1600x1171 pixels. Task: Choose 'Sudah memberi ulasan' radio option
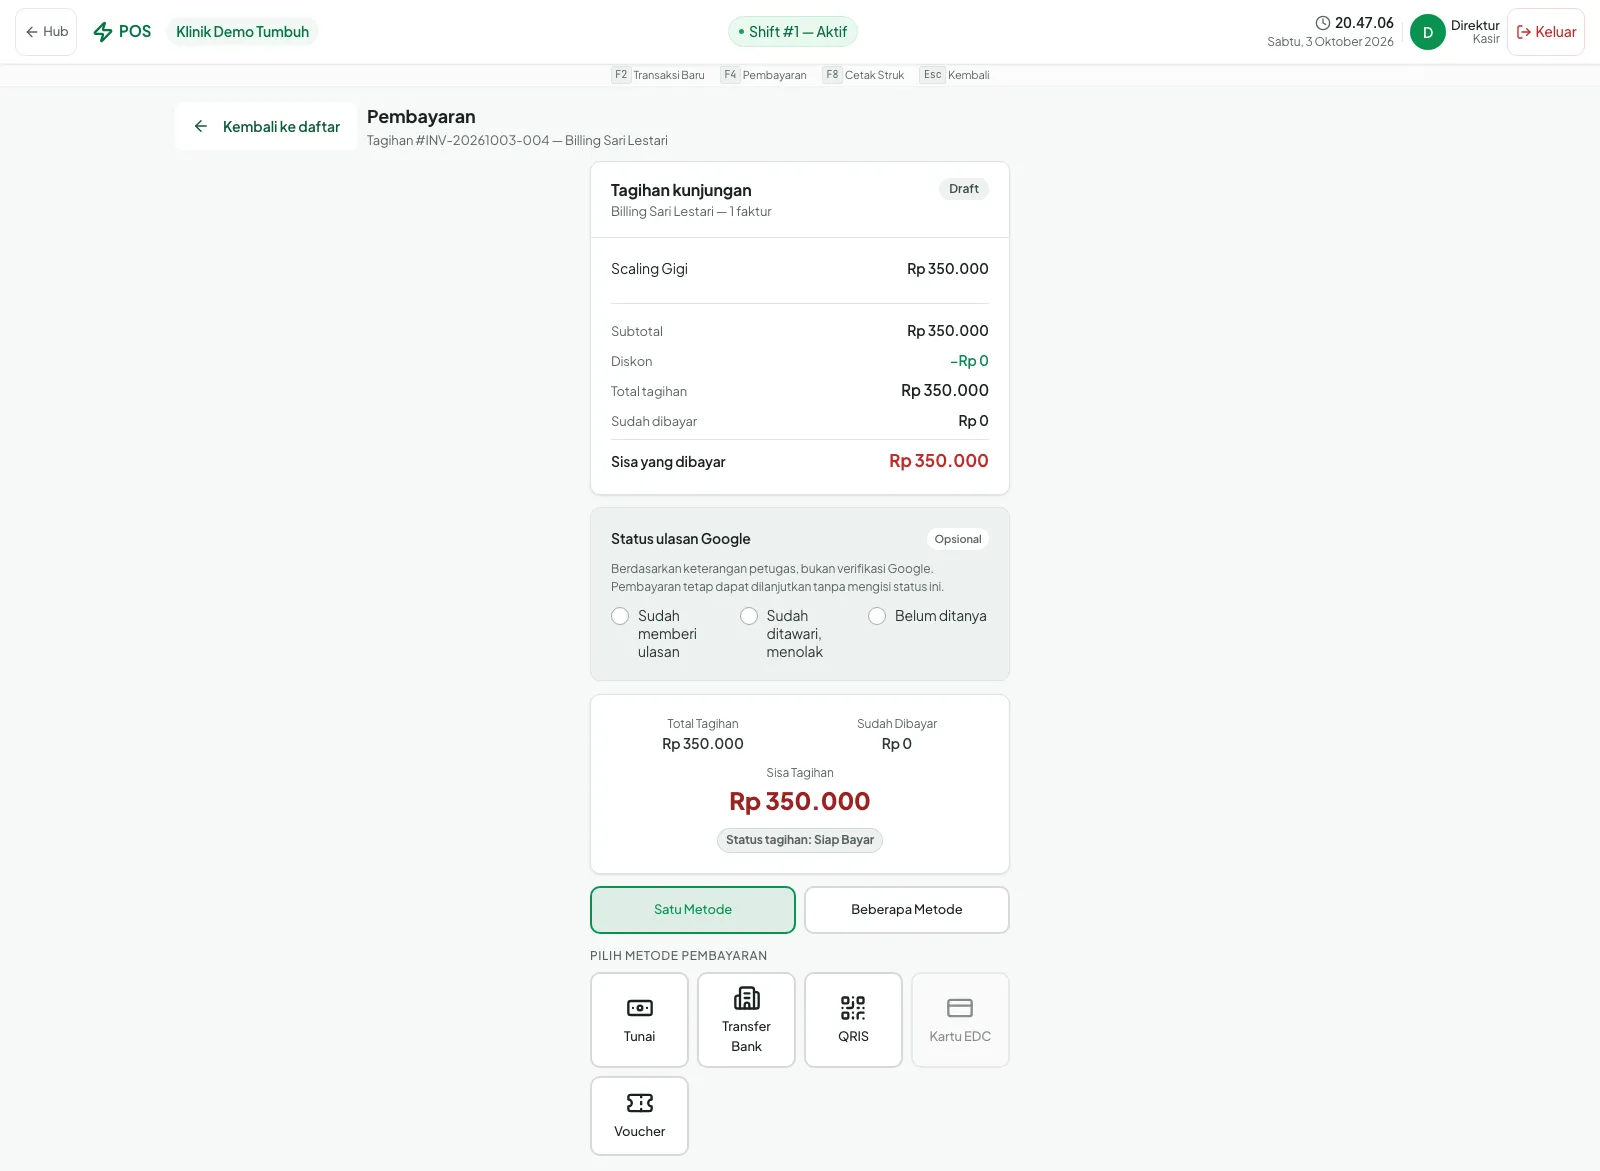[620, 616]
